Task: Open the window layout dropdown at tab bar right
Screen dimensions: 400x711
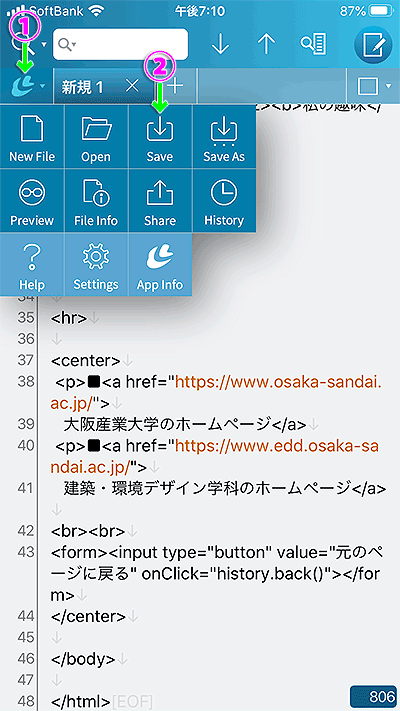Action: [x=374, y=86]
